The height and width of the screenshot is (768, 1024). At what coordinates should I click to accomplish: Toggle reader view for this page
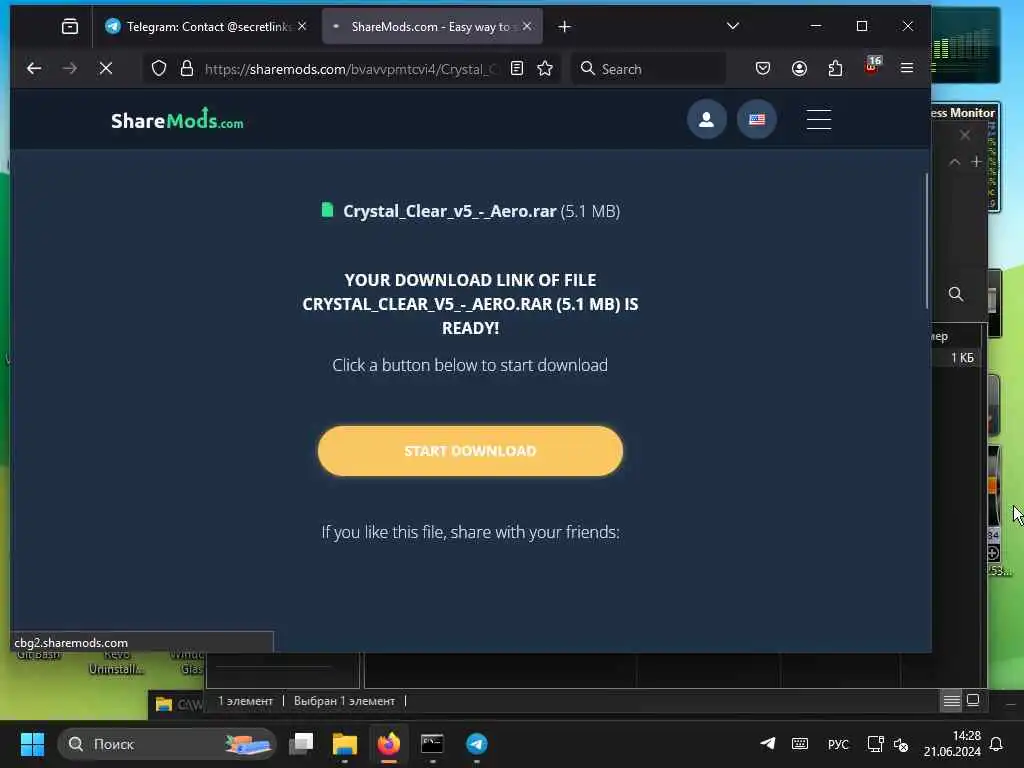tap(517, 69)
